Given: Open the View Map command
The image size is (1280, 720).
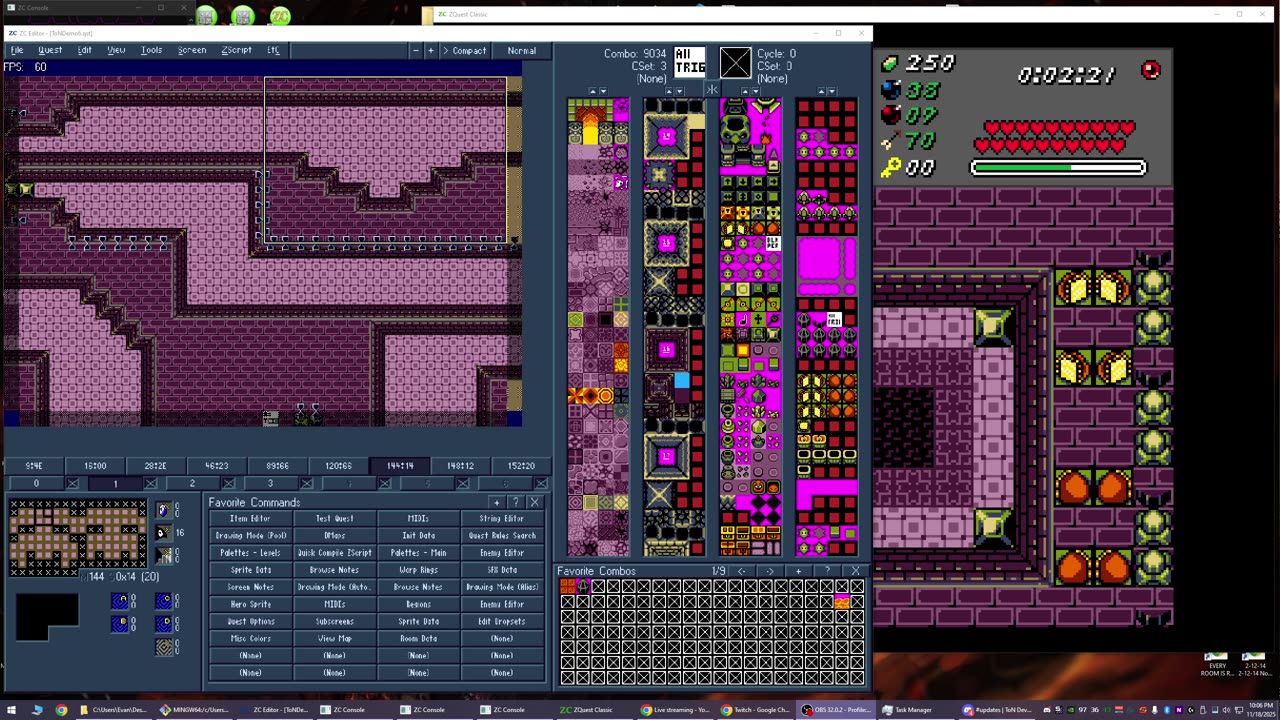Looking at the screenshot, I should (x=334, y=638).
